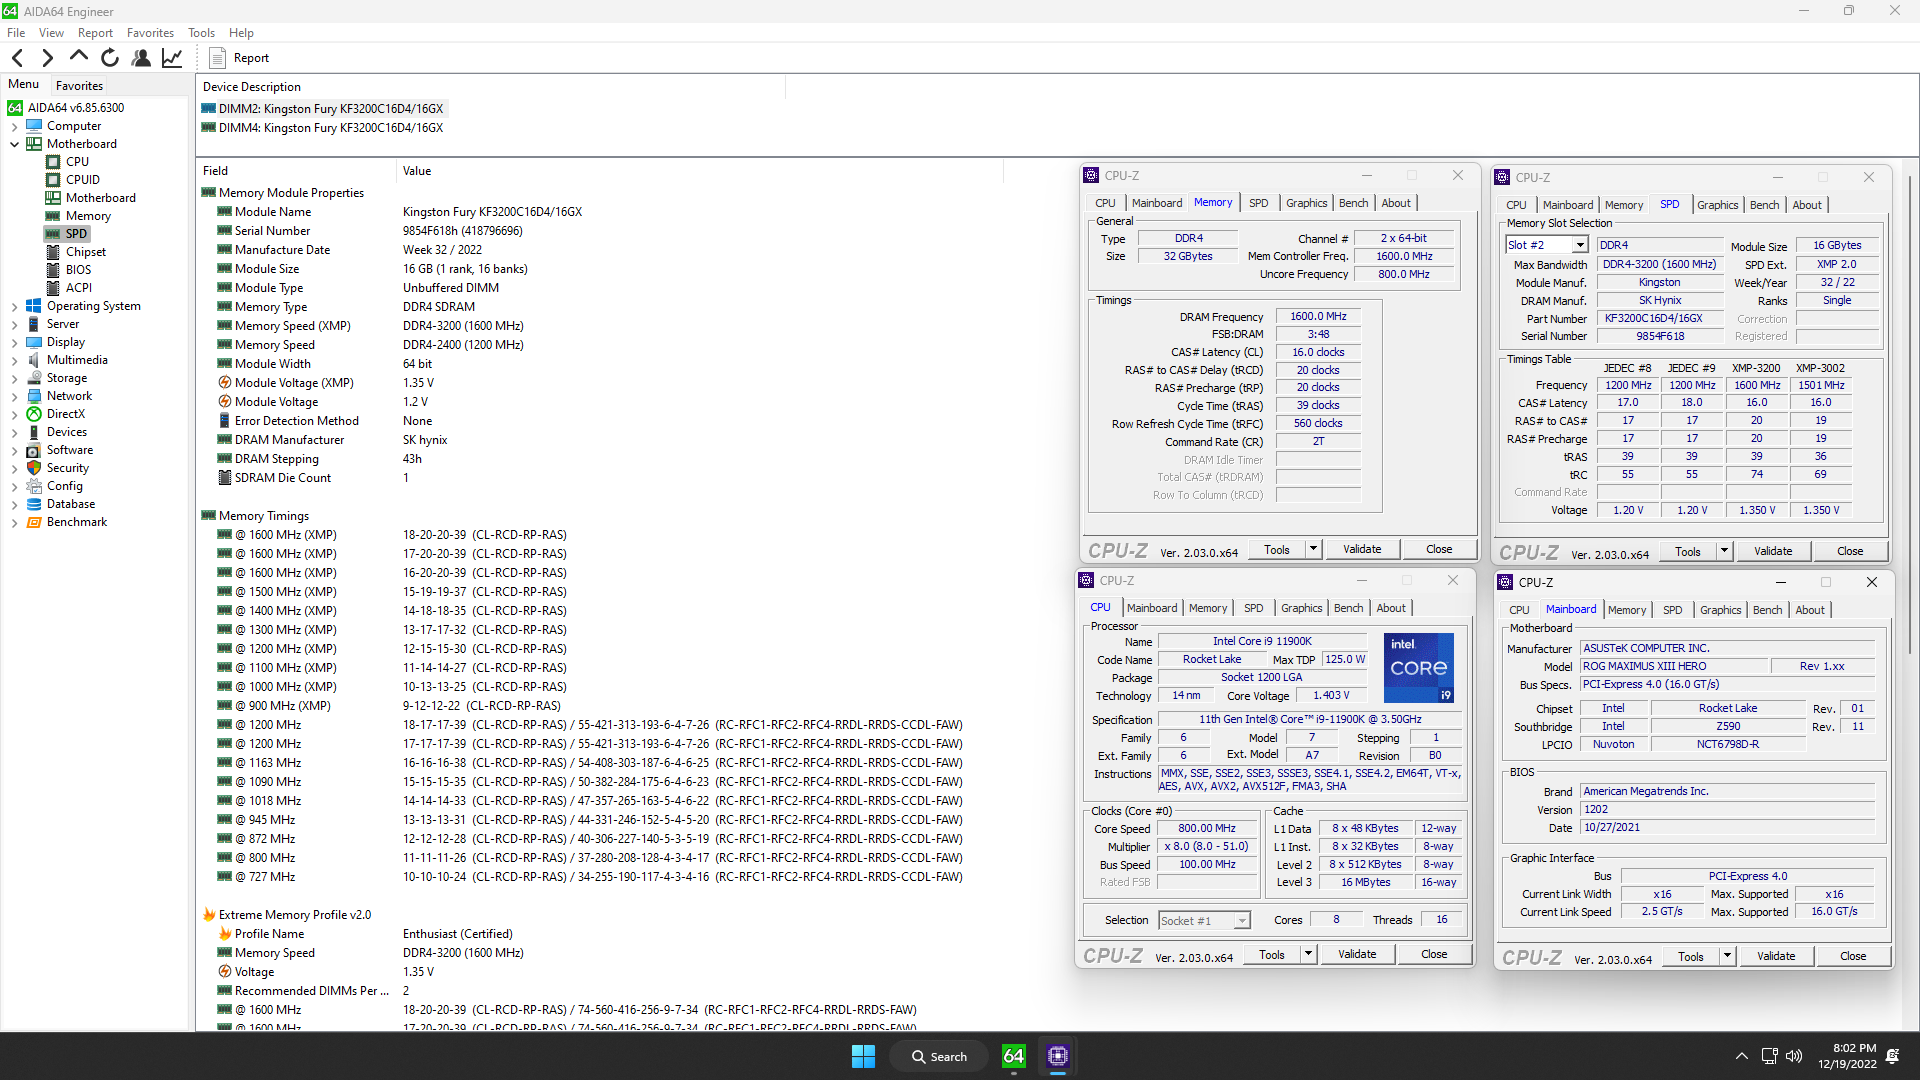Select ACPI in the sidebar tree
The width and height of the screenshot is (1920, 1080).
(78, 288)
